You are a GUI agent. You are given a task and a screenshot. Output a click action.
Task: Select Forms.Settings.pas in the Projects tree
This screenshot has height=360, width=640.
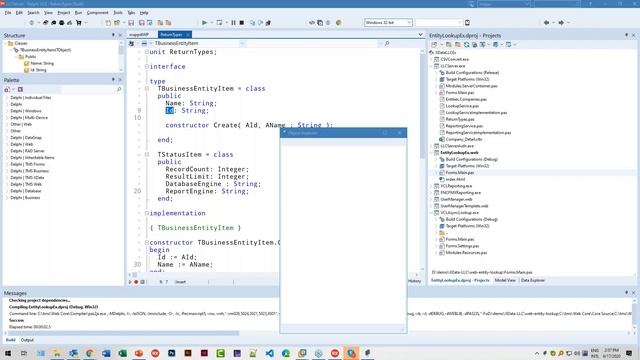462,246
